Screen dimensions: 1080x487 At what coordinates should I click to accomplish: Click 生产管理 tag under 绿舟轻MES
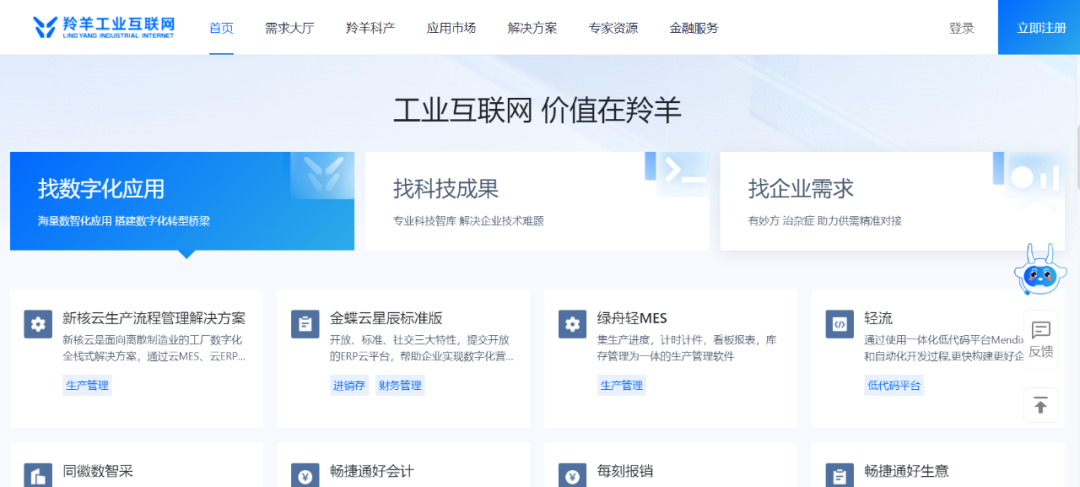click(x=621, y=386)
